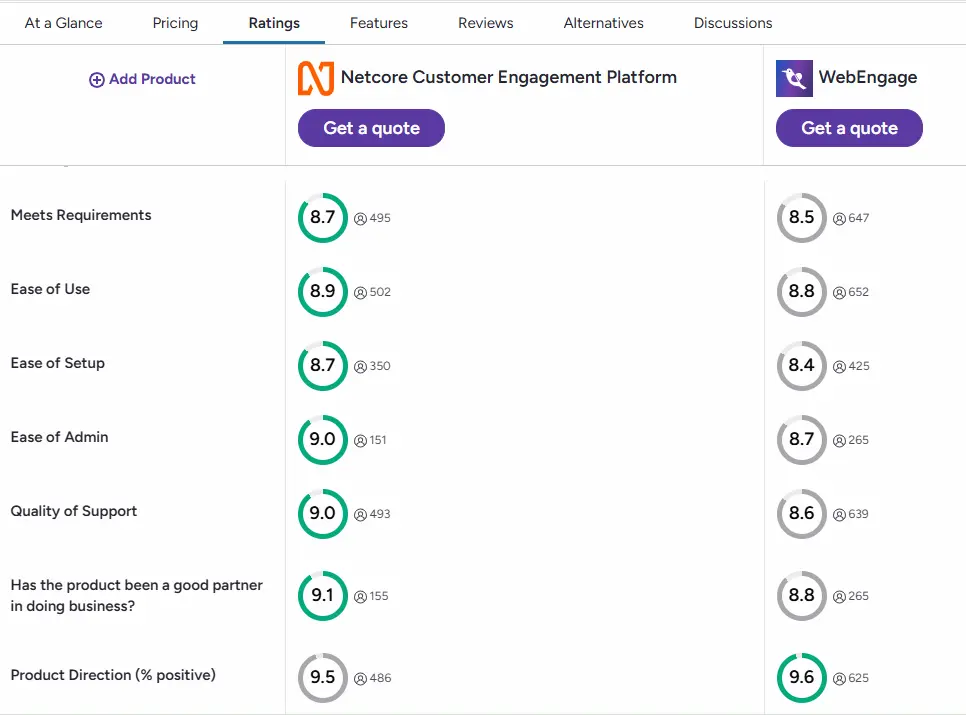The width and height of the screenshot is (966, 715).
Task: Click WebEngage 8.5 Meets Requirements score ring
Action: (x=802, y=217)
